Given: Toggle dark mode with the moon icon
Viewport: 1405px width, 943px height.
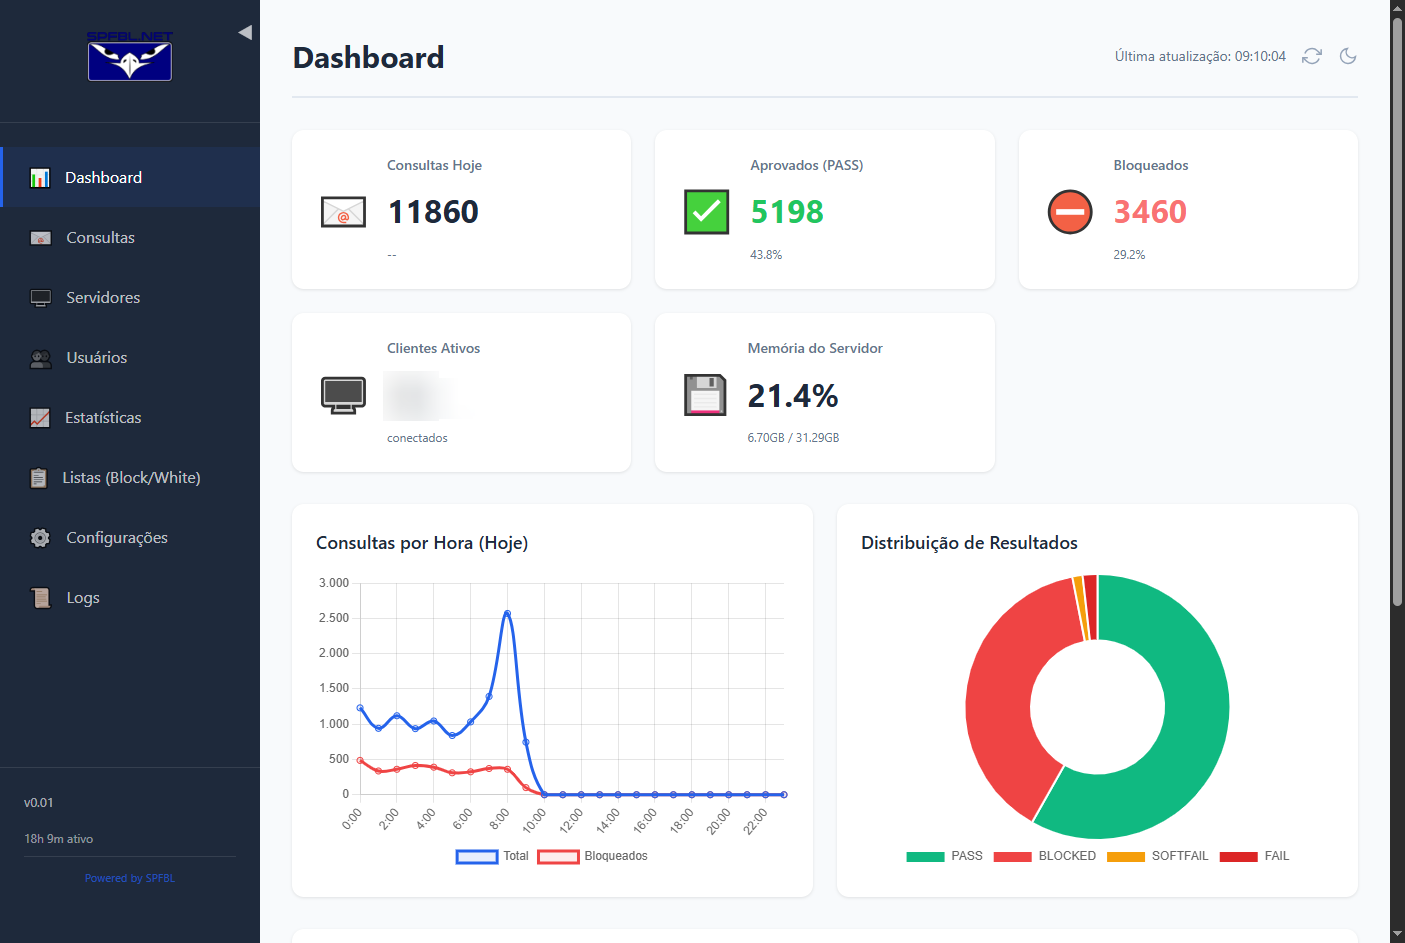Looking at the screenshot, I should [1348, 56].
